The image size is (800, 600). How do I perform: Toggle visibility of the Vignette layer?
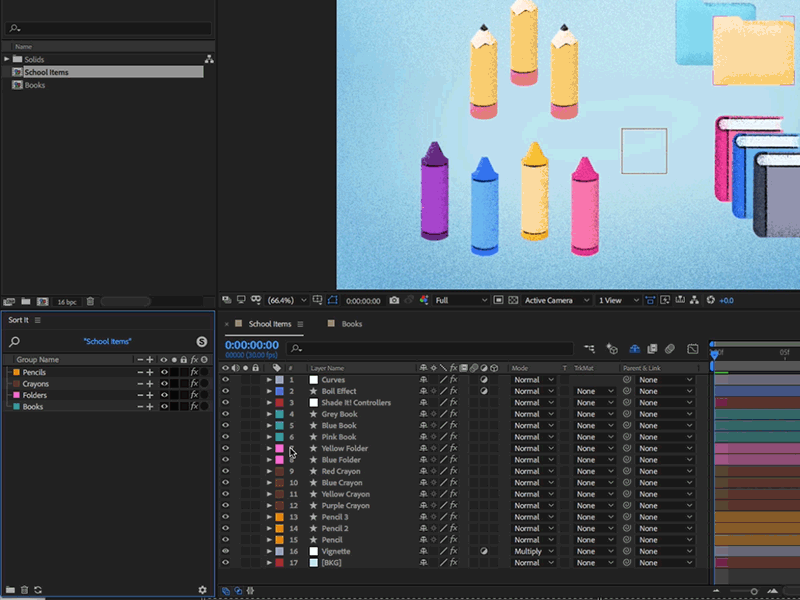tap(225, 551)
